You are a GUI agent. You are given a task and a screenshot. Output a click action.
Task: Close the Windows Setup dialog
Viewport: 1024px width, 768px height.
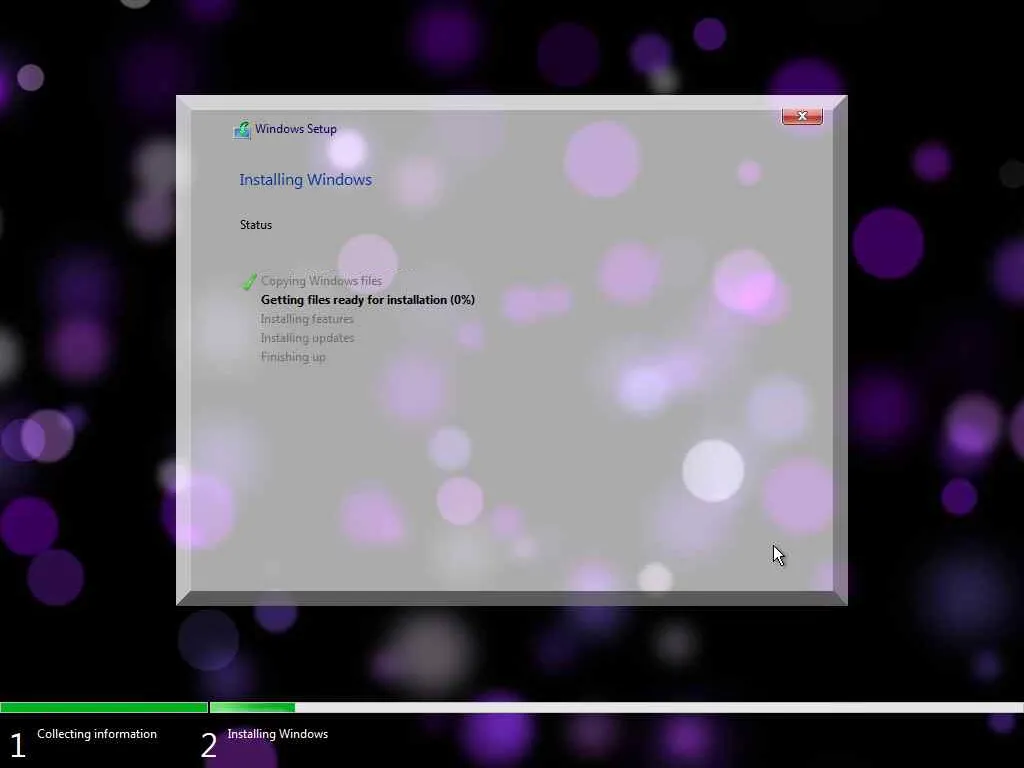(802, 116)
